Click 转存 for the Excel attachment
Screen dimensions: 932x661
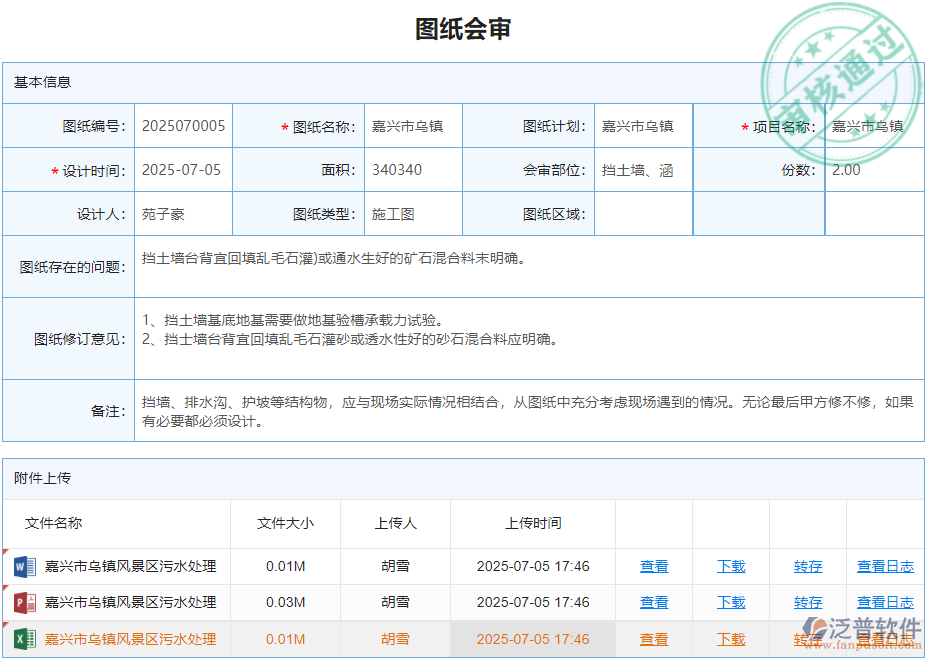(807, 639)
